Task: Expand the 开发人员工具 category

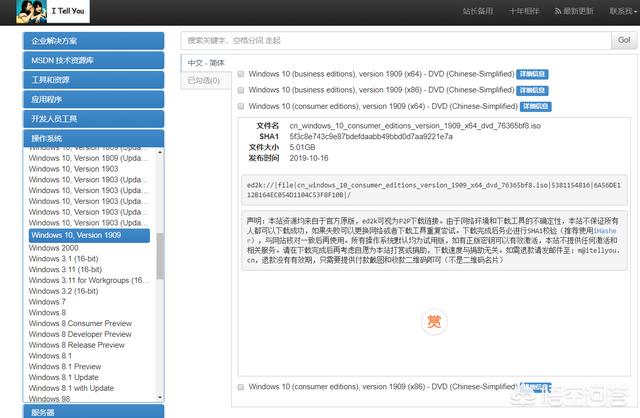Action: coord(93,119)
